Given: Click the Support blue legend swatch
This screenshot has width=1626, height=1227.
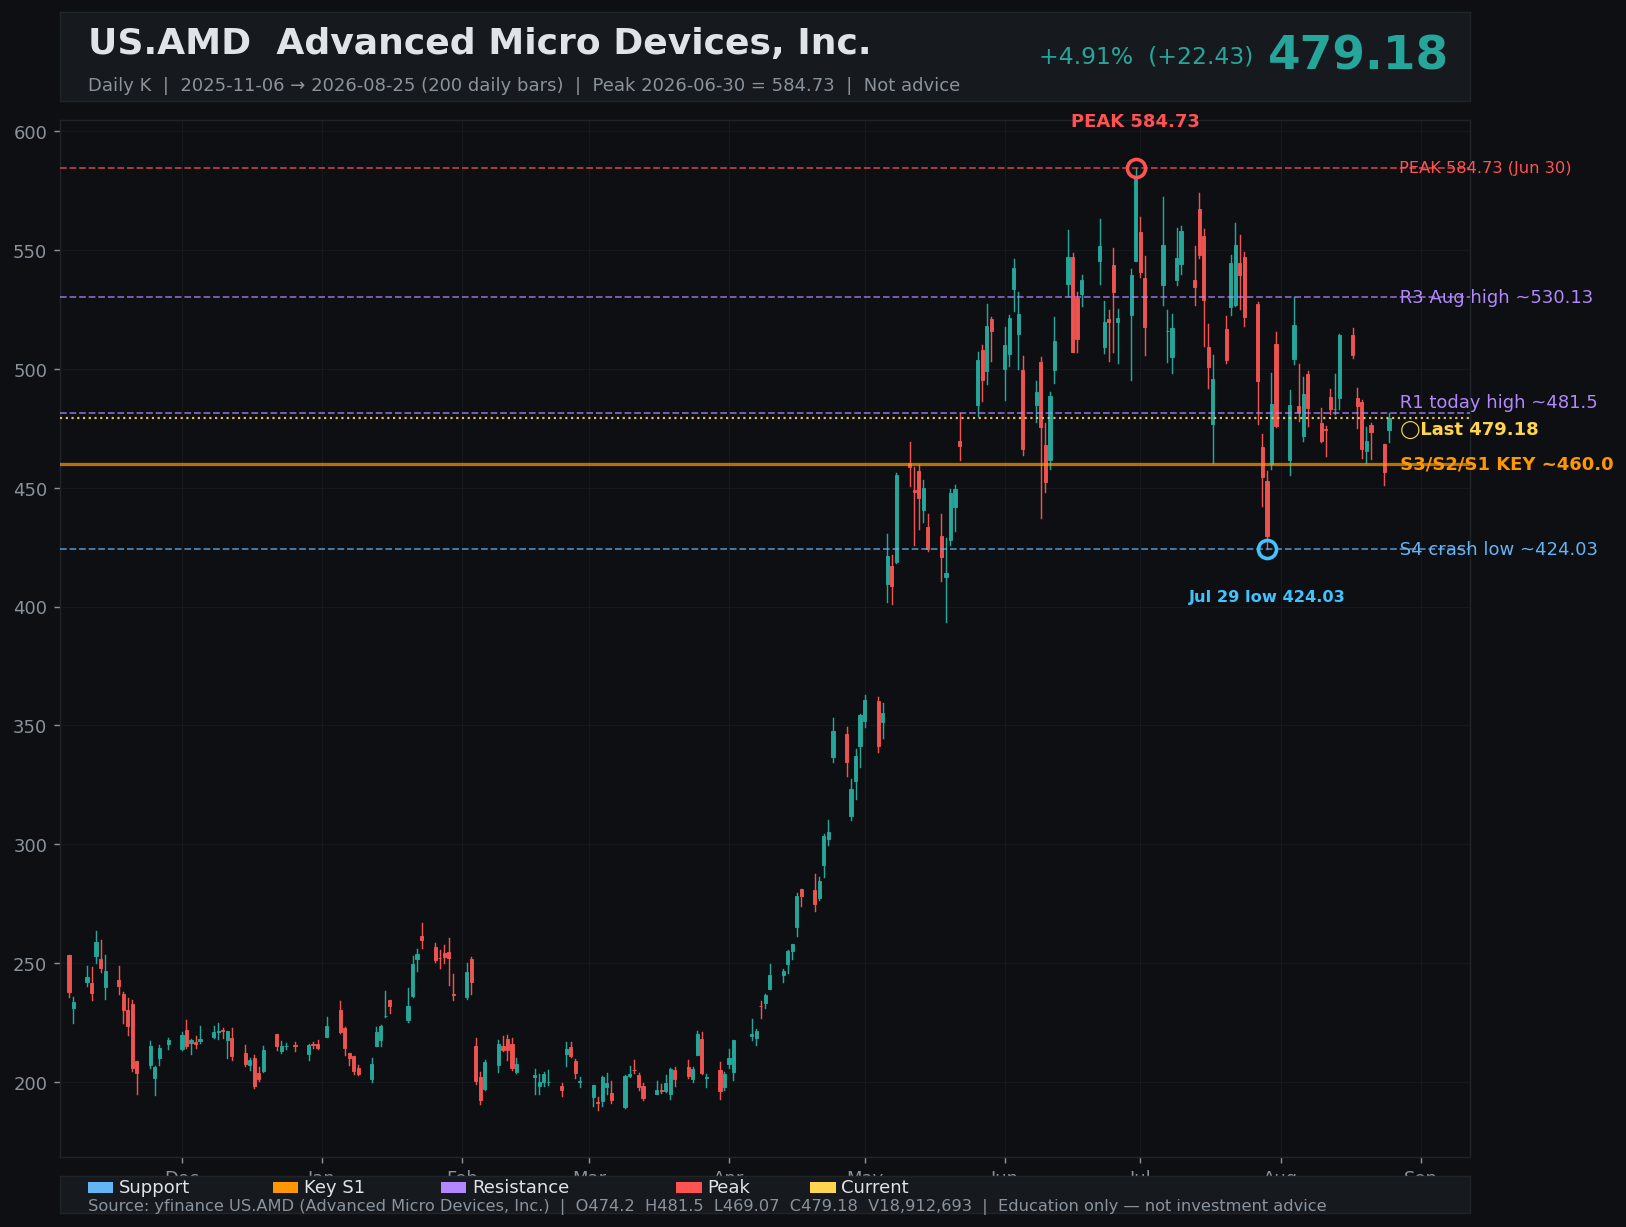Looking at the screenshot, I should (100, 1187).
